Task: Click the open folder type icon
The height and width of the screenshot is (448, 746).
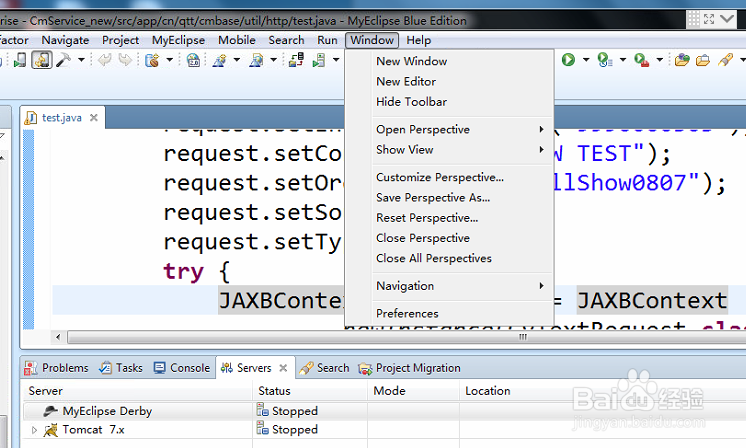Action: coord(703,60)
